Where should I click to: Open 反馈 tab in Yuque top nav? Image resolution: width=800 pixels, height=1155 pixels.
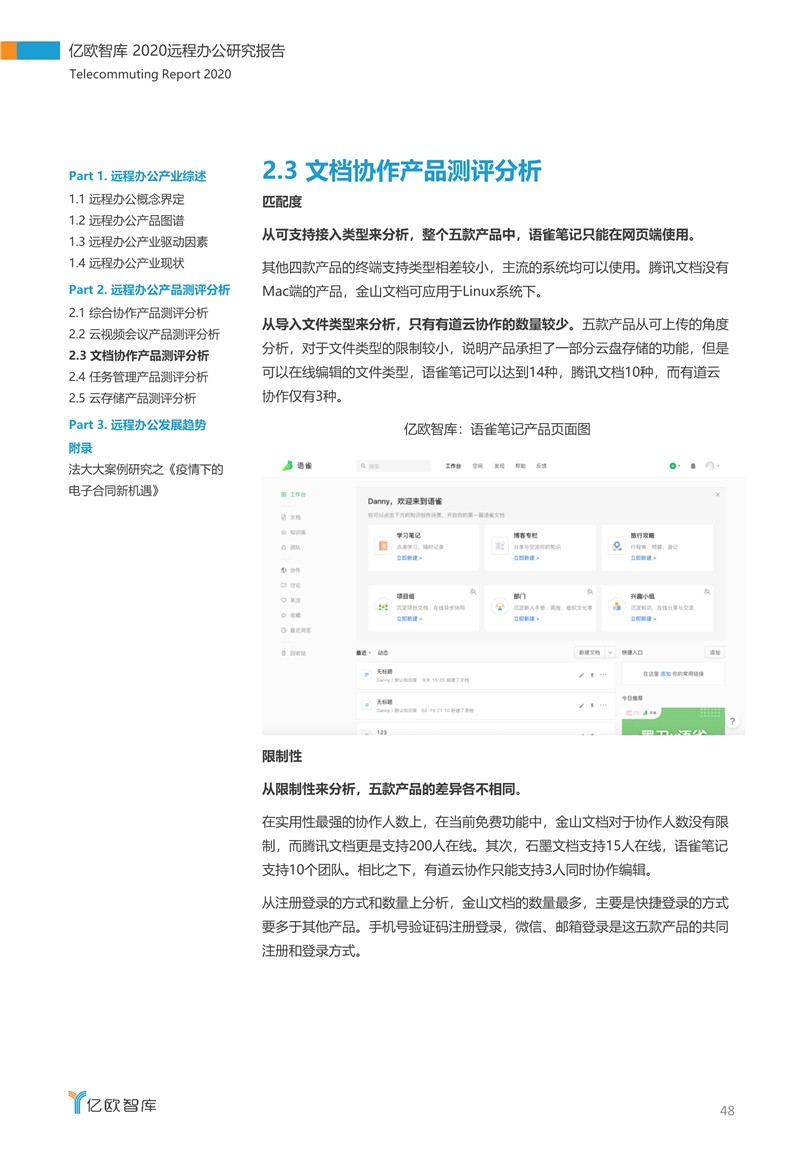541,466
